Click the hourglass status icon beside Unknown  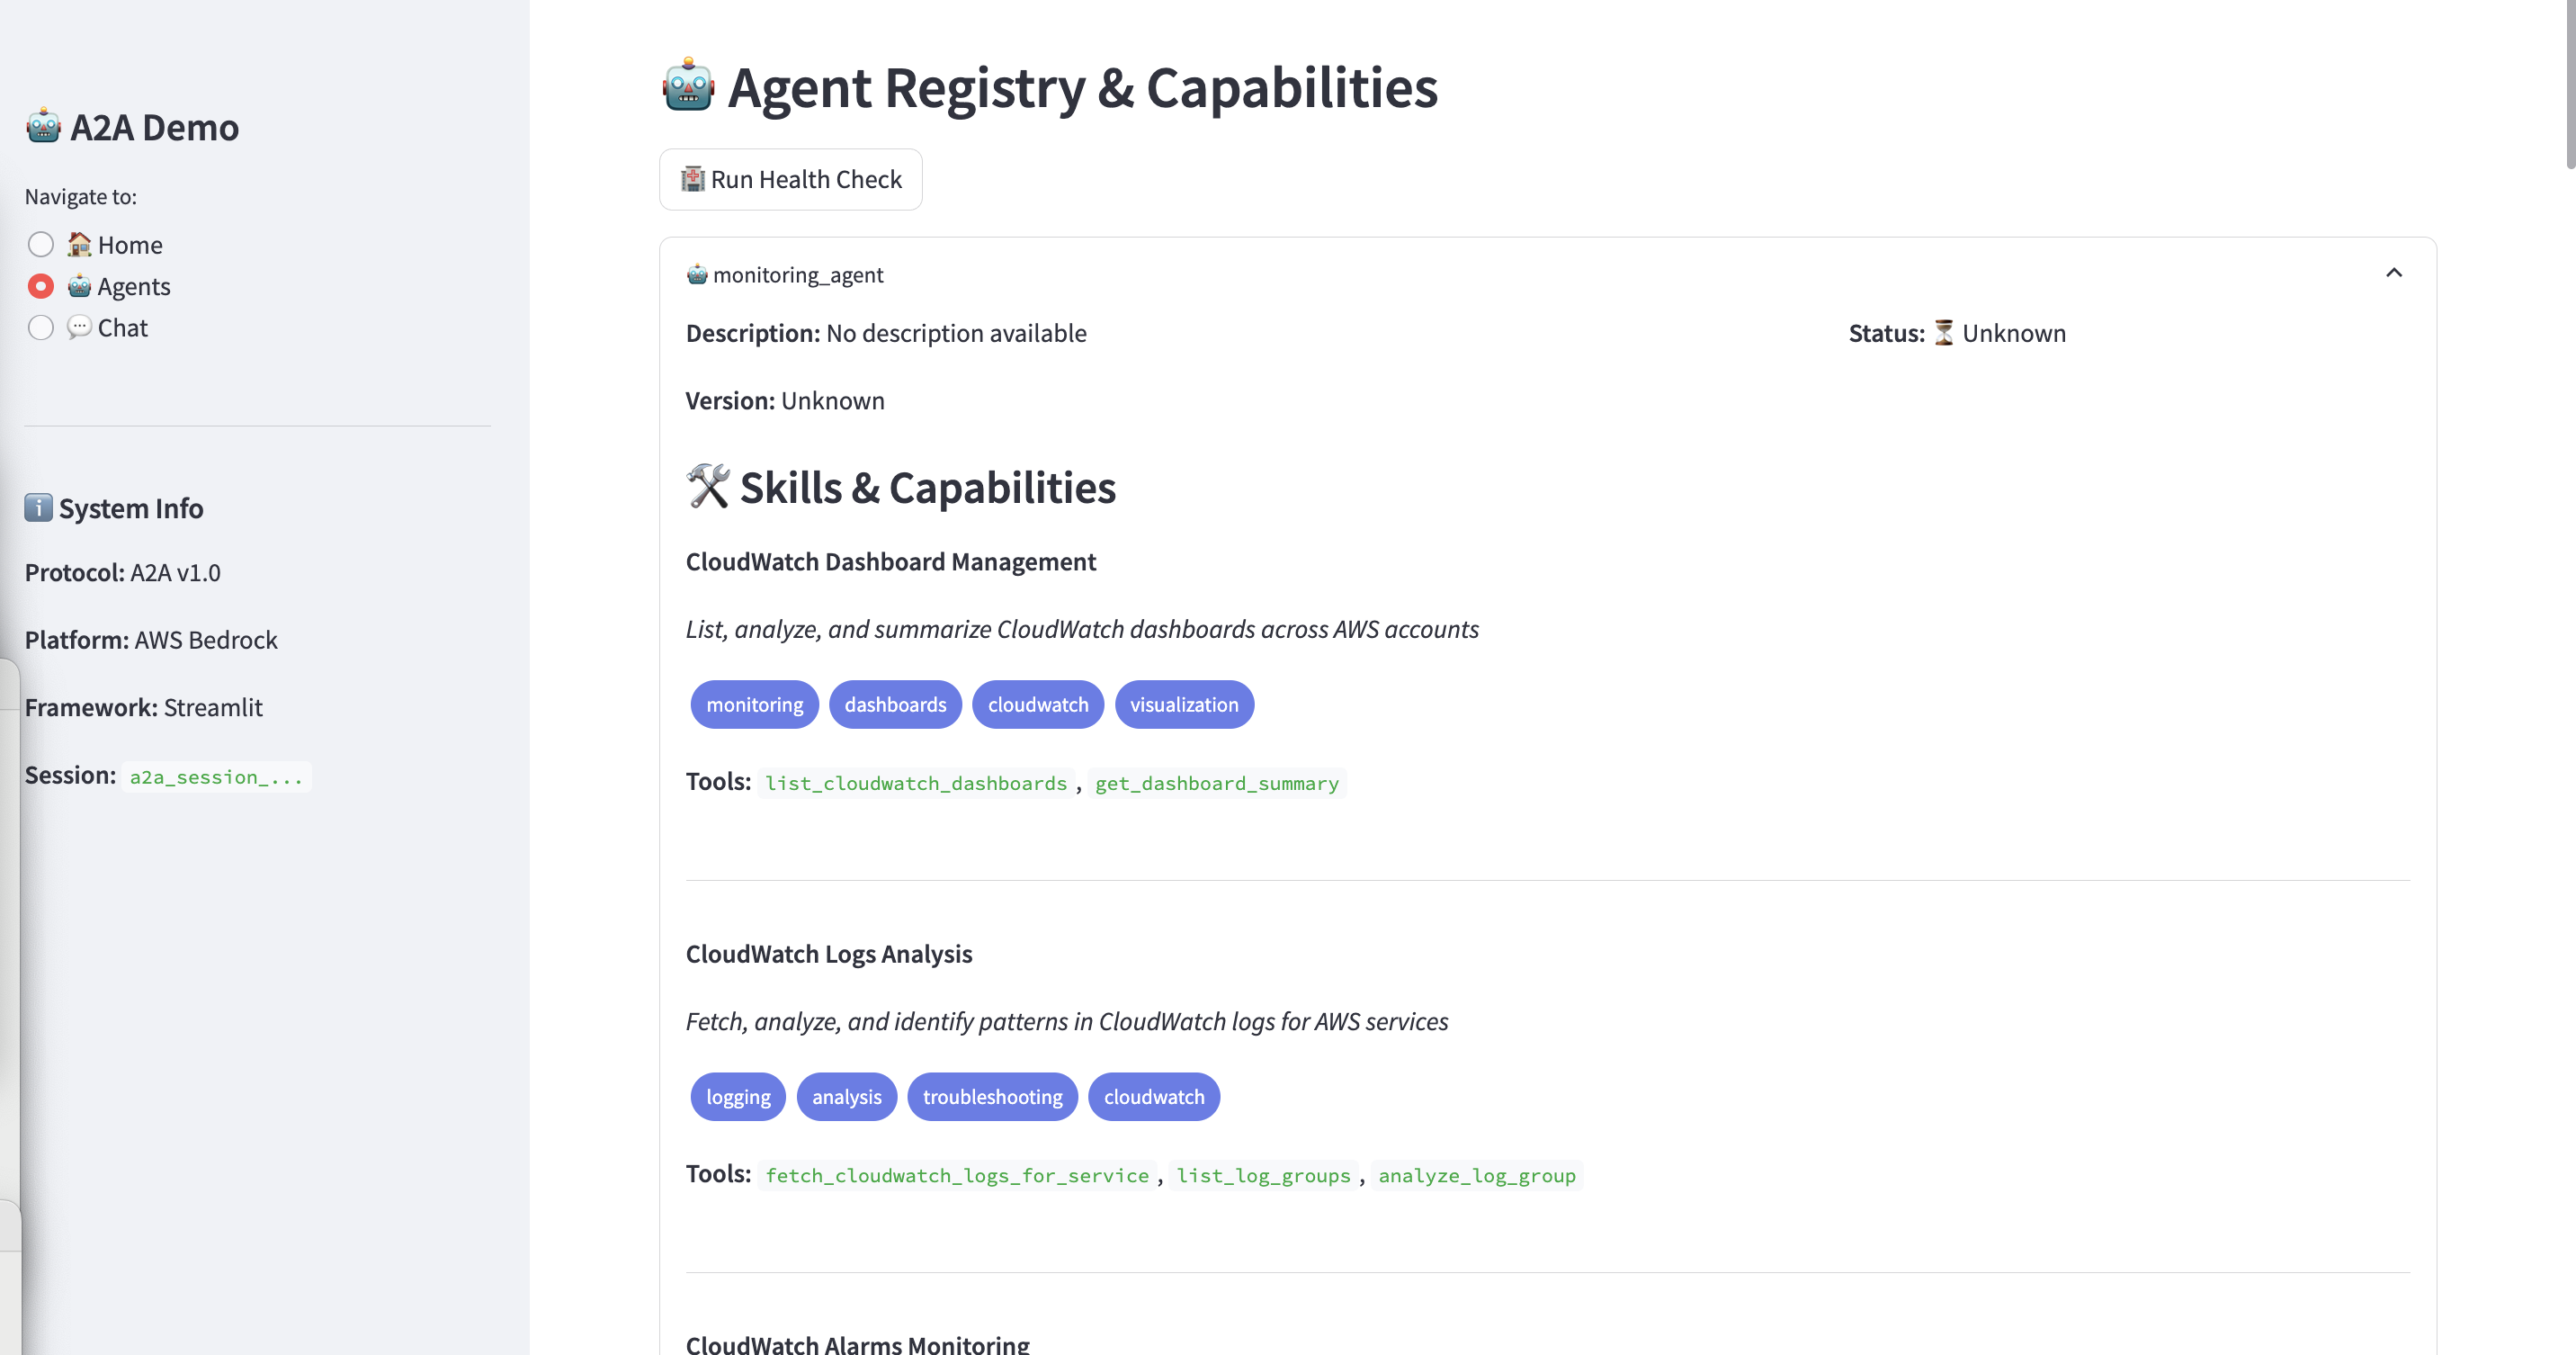pos(1943,332)
